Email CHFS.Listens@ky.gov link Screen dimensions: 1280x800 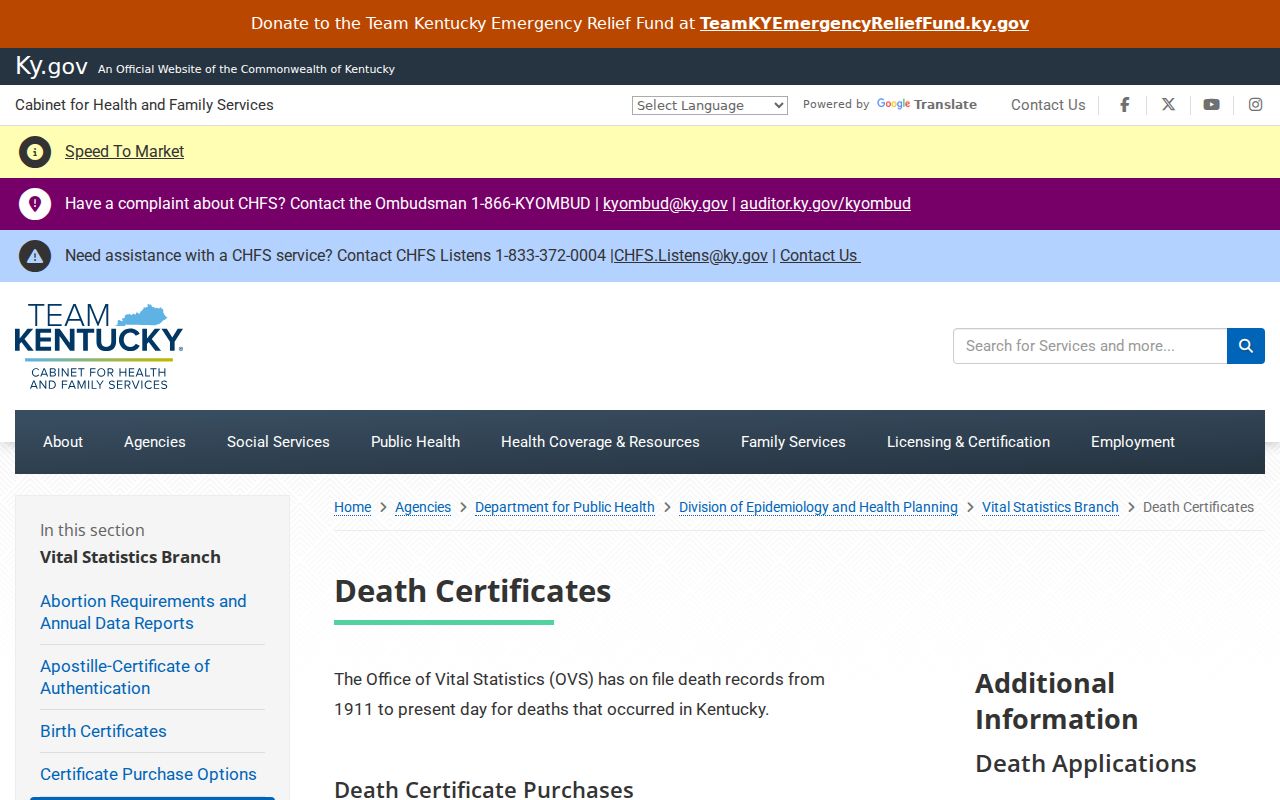(691, 256)
